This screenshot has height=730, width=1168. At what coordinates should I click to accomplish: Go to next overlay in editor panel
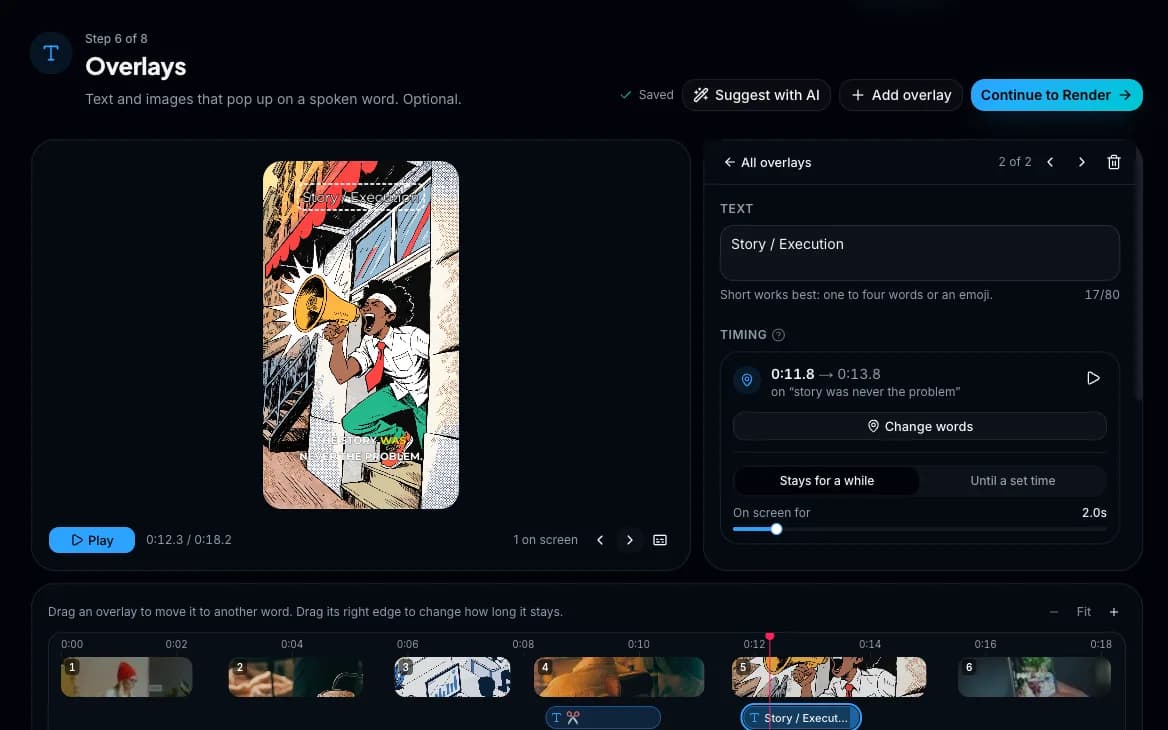click(x=1082, y=162)
